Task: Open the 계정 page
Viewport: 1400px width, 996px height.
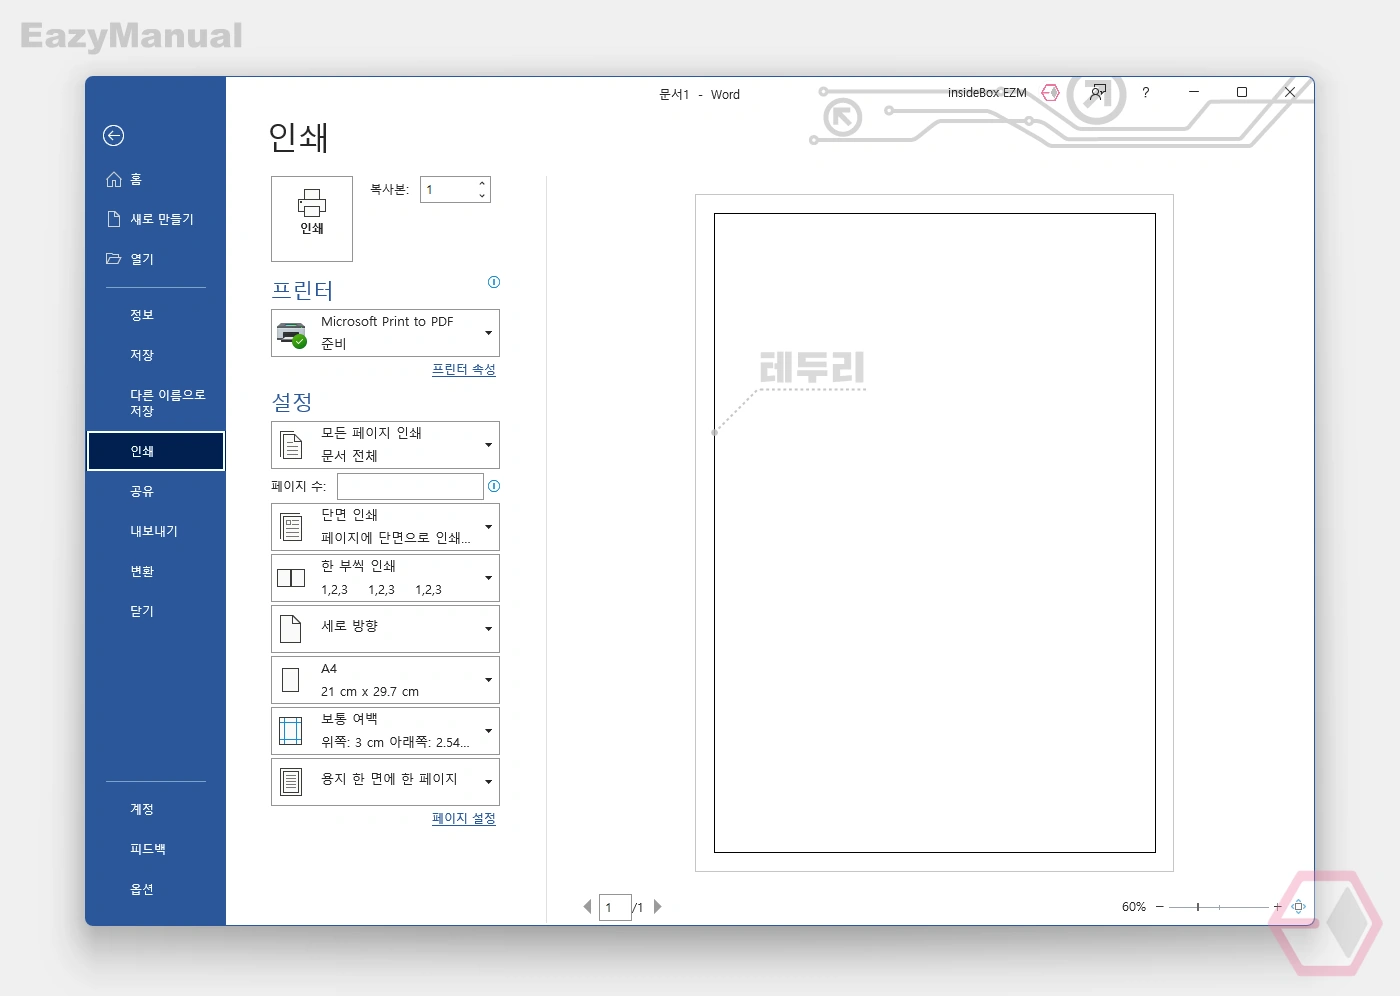Action: pos(155,809)
